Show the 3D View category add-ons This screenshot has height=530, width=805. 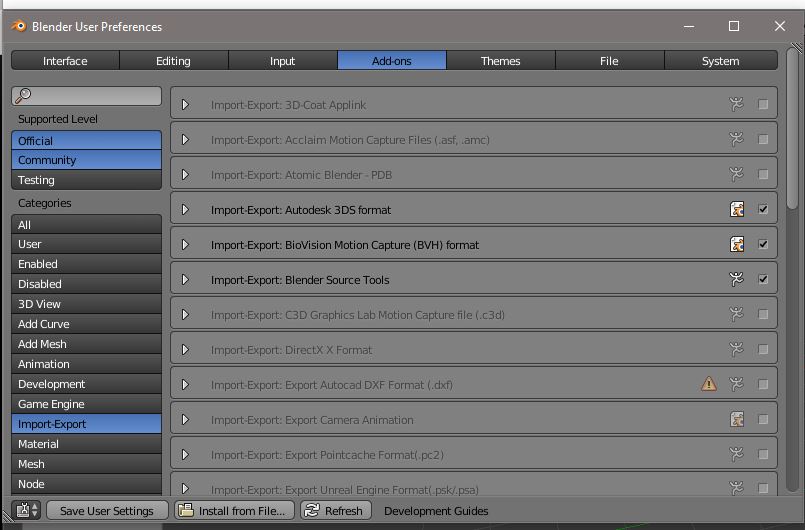tap(86, 304)
